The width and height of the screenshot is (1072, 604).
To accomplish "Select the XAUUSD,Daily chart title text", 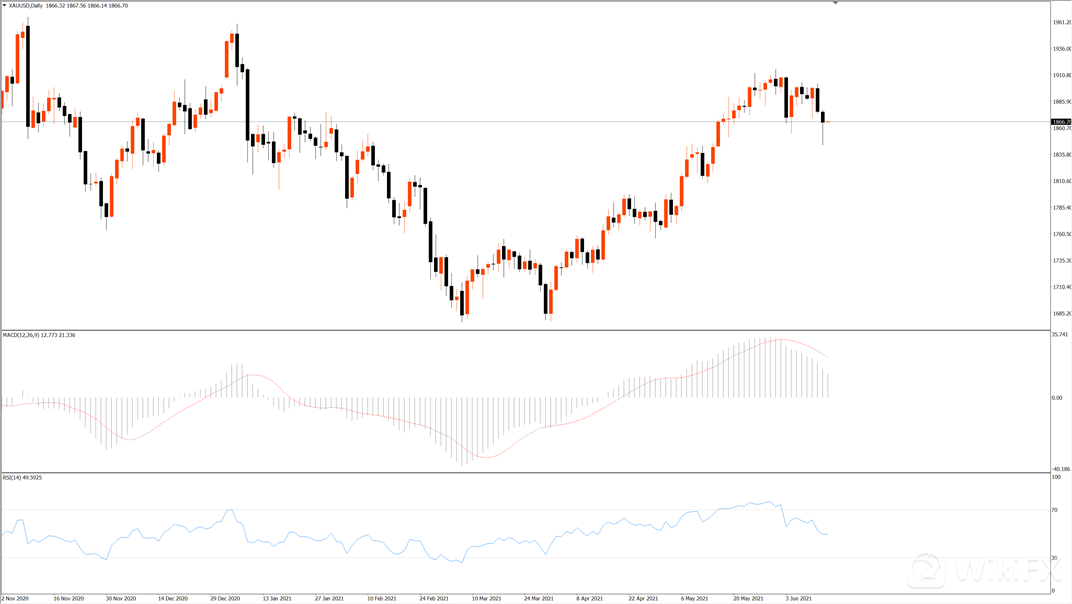I will pyautogui.click(x=26, y=6).
